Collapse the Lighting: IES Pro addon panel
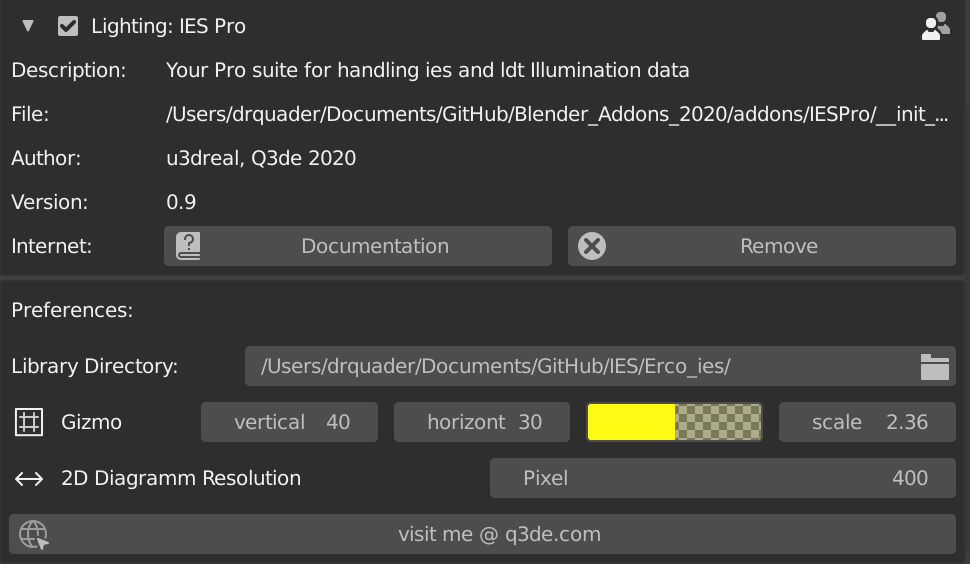970x564 pixels. [28, 26]
